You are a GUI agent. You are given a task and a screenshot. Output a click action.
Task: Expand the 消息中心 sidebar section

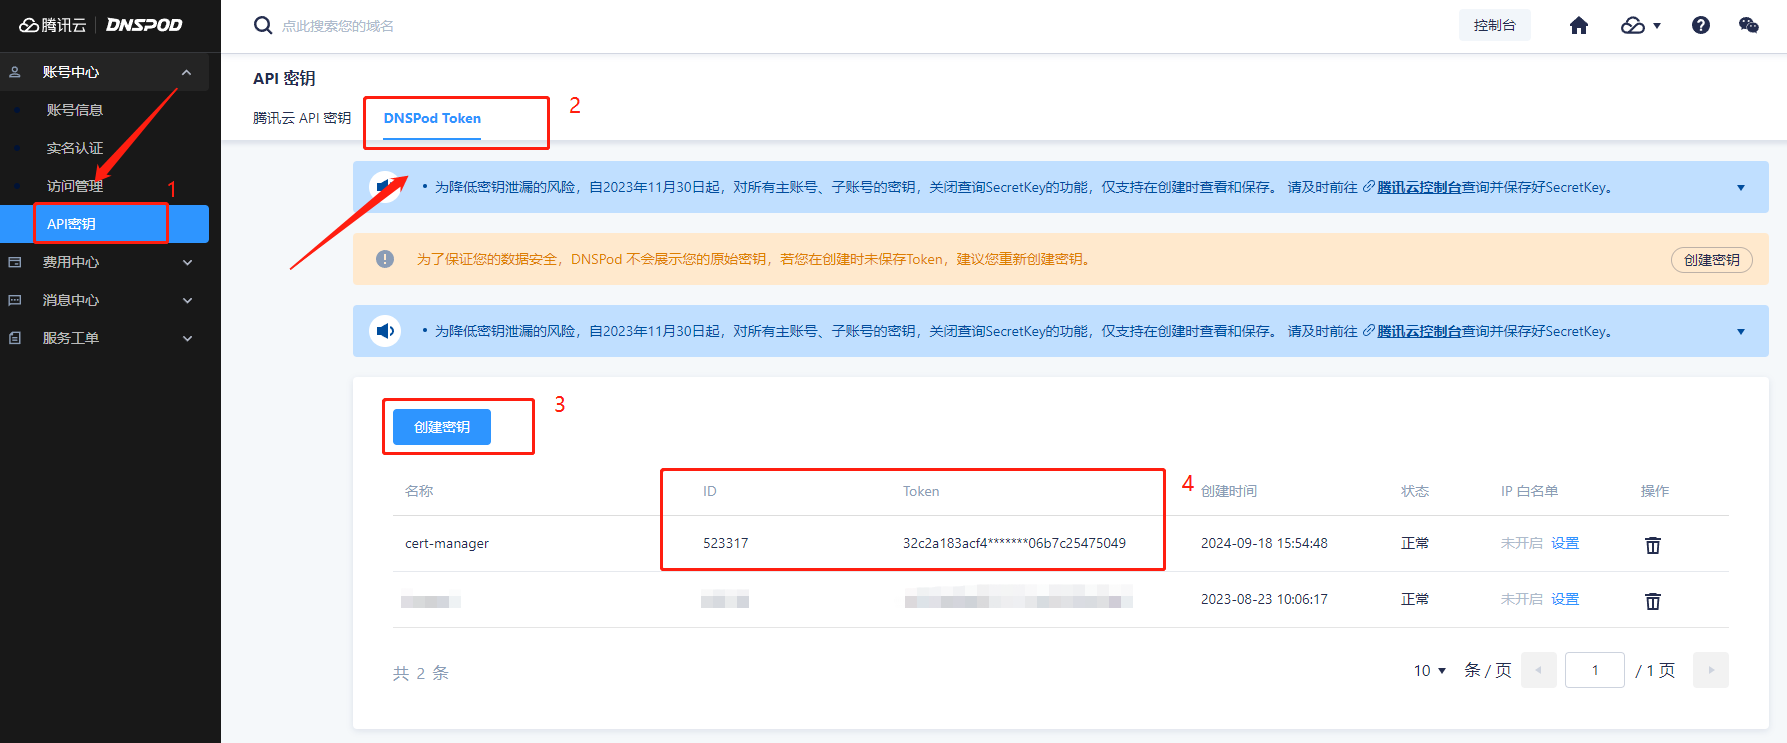pyautogui.click(x=187, y=300)
